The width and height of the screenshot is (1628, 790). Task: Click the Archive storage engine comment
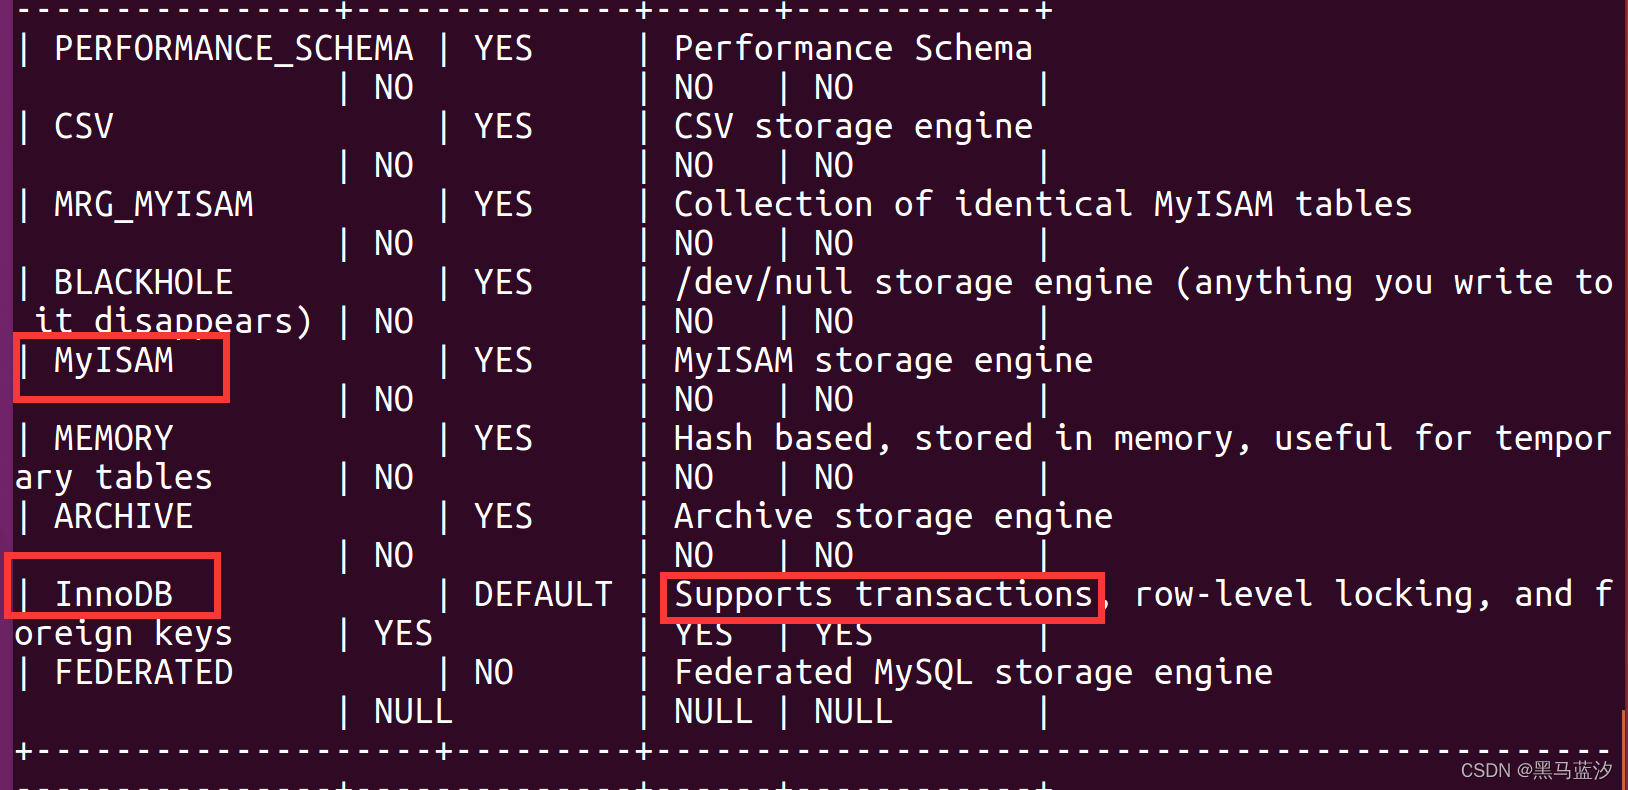pos(893,516)
